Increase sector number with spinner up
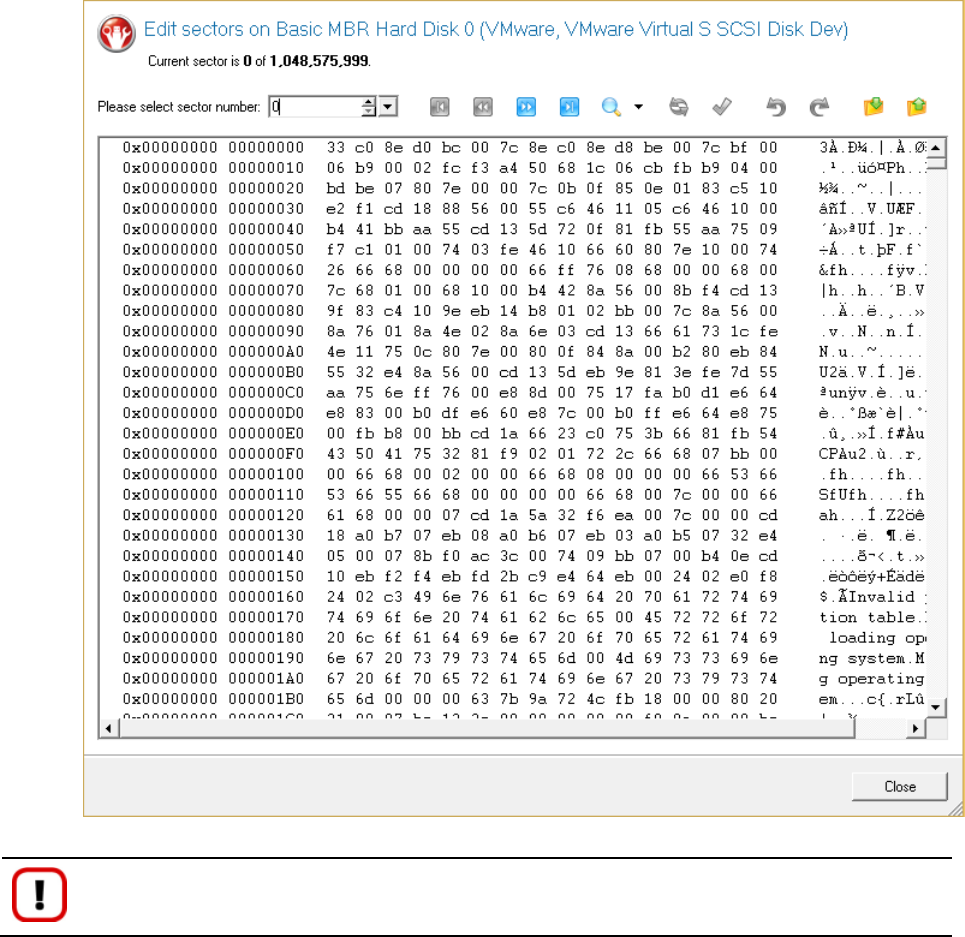The width and height of the screenshot is (965, 937). pyautogui.click(x=368, y=102)
